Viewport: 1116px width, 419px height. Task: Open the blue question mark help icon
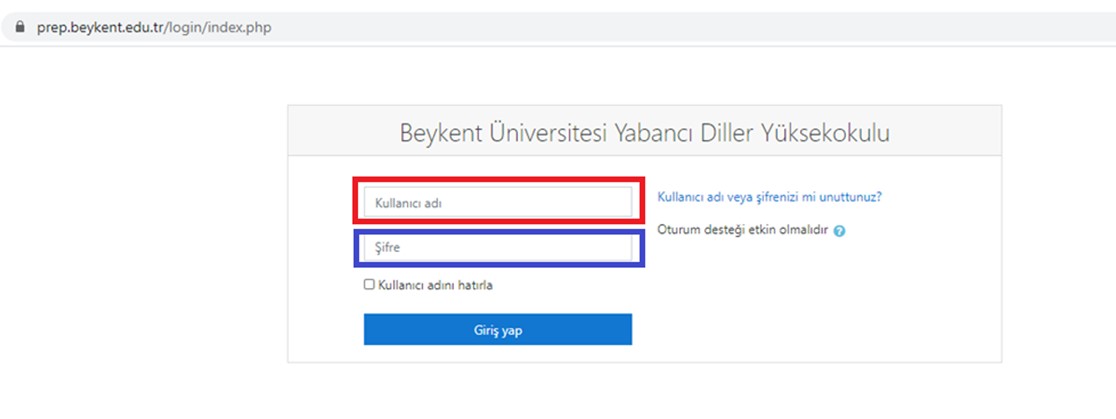pyautogui.click(x=839, y=231)
